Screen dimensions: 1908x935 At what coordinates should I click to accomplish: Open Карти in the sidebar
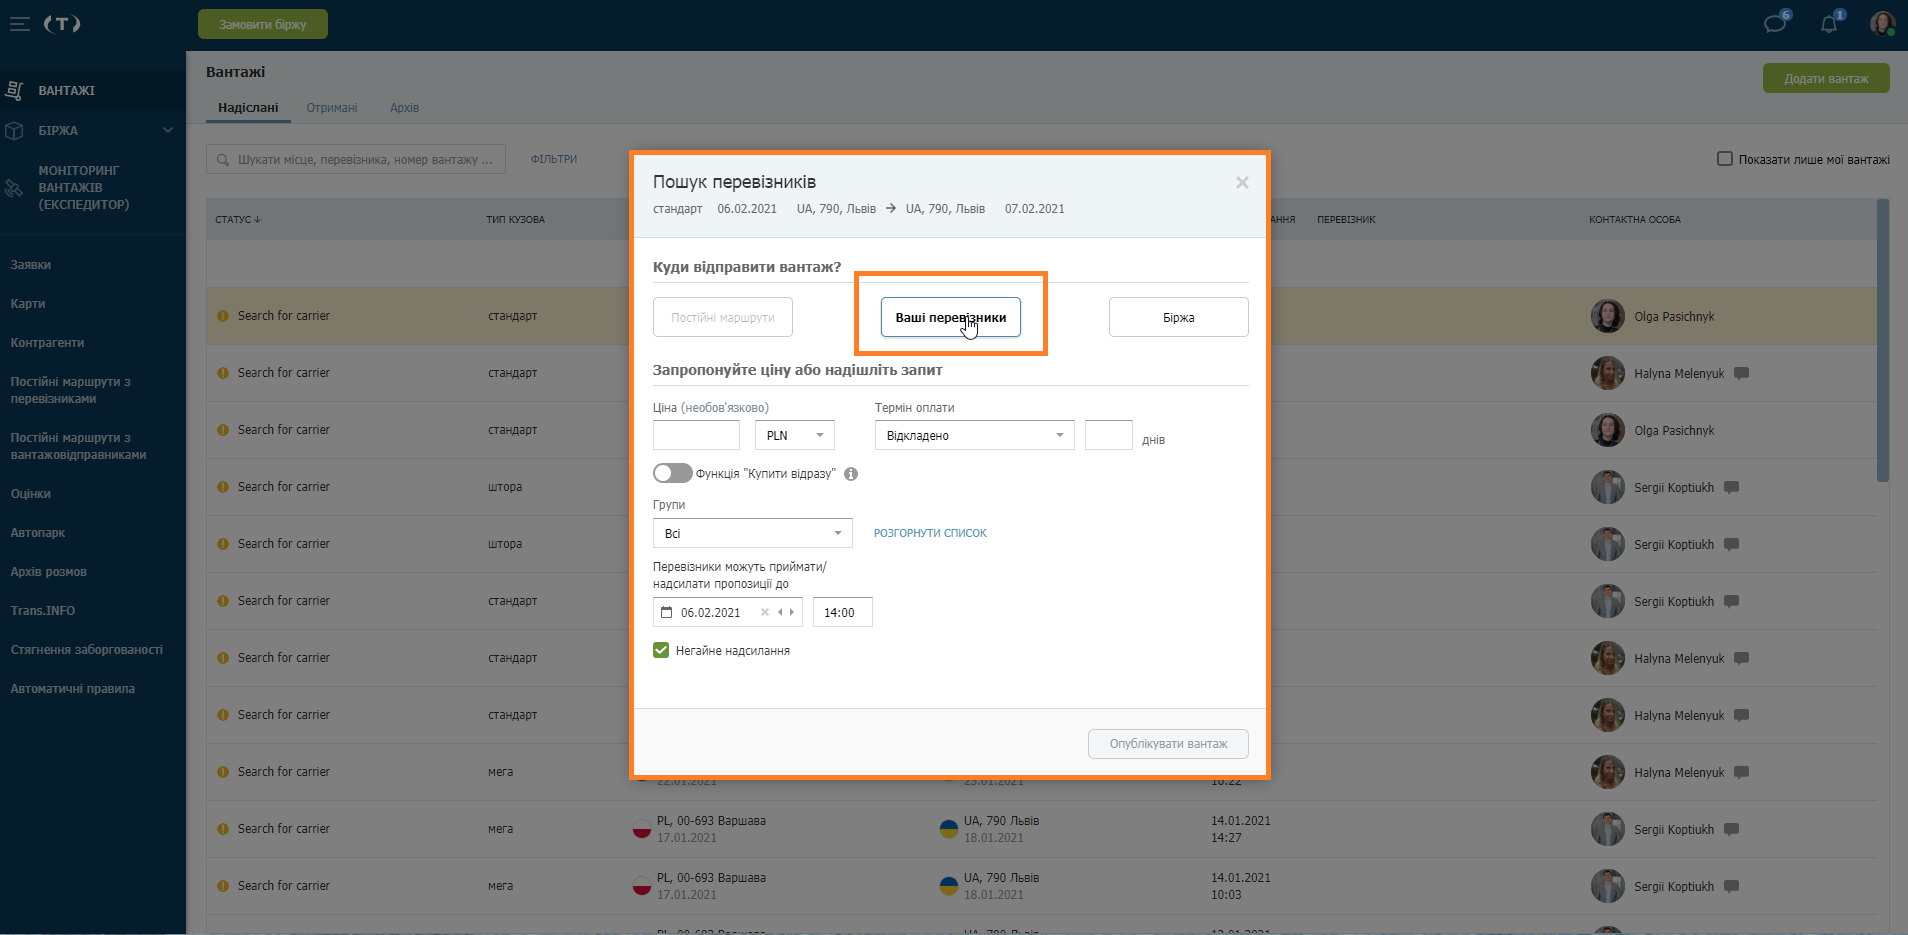[28, 304]
